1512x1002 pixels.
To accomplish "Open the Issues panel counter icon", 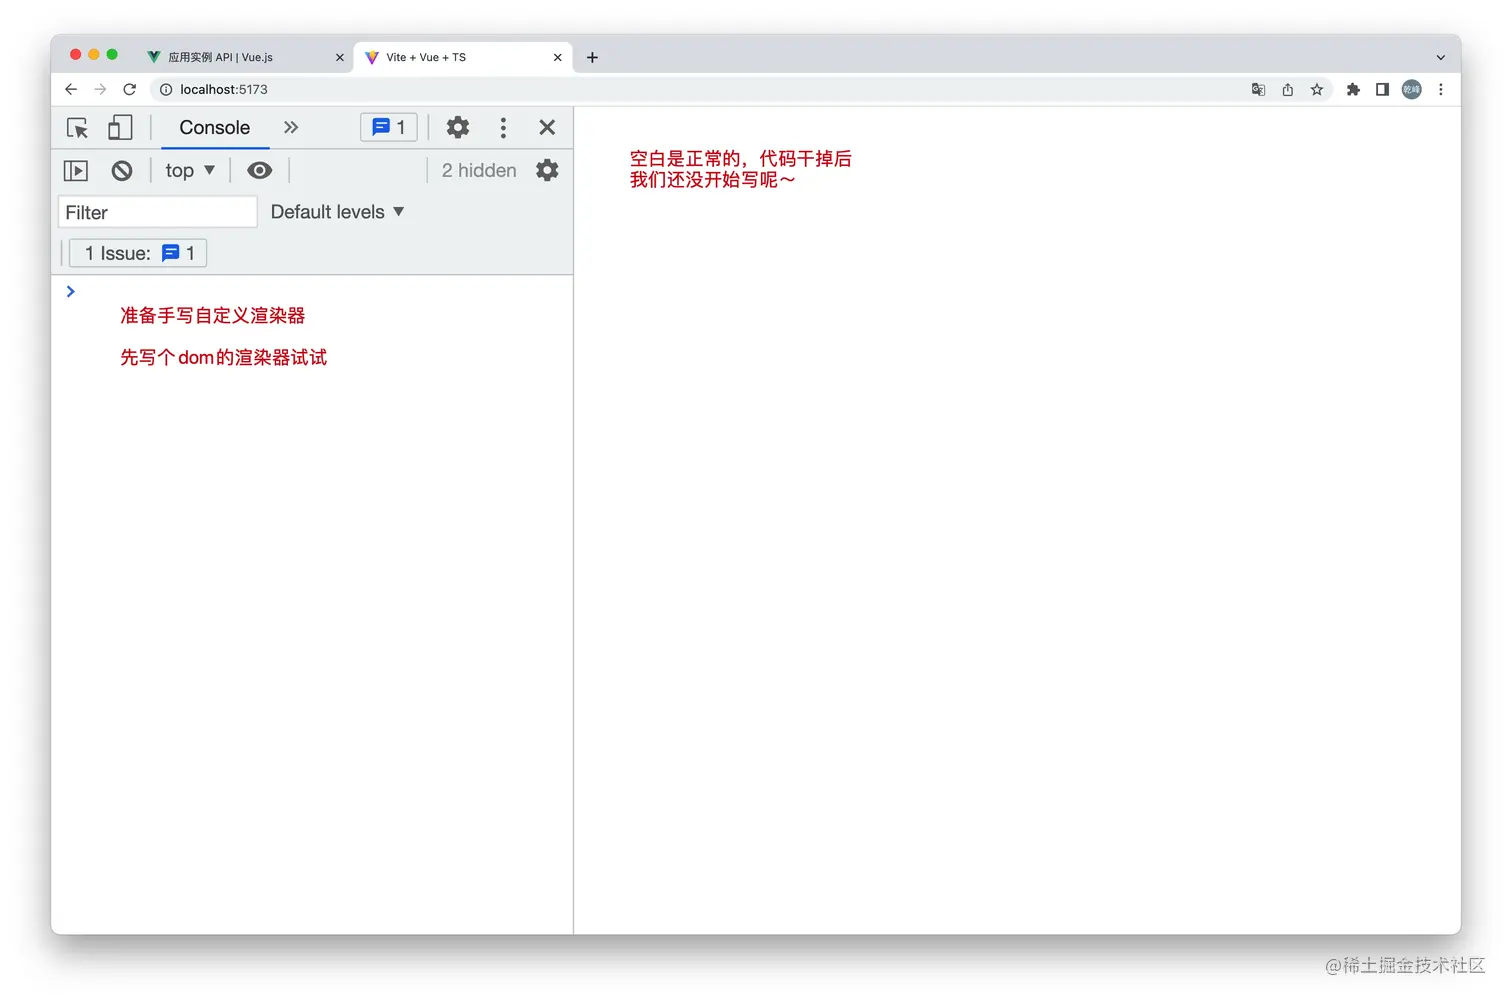I will (388, 127).
